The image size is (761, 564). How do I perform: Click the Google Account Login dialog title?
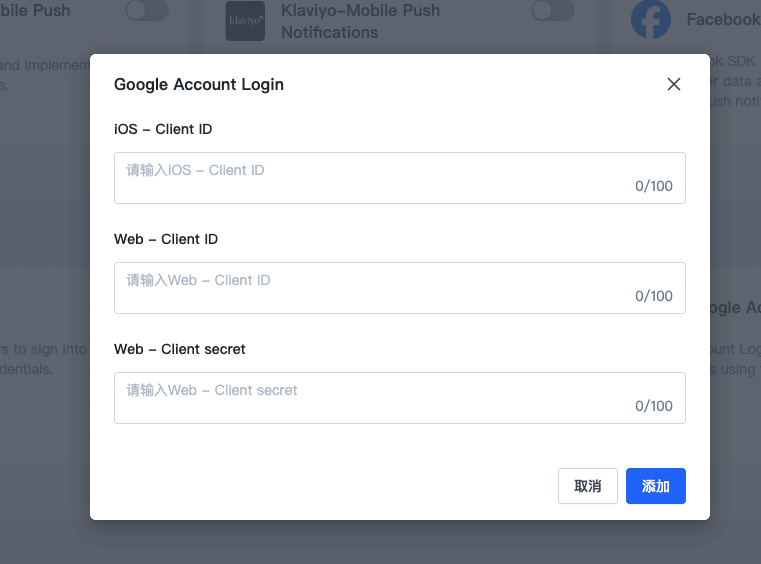point(199,84)
